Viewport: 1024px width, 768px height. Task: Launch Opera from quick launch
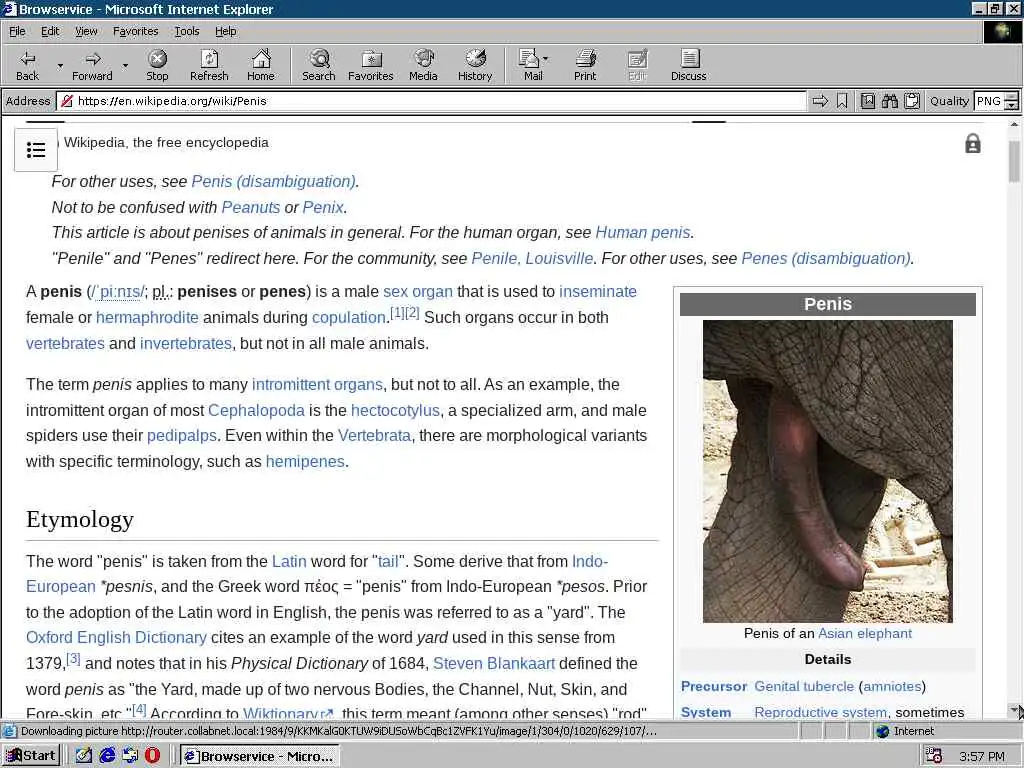(152, 756)
